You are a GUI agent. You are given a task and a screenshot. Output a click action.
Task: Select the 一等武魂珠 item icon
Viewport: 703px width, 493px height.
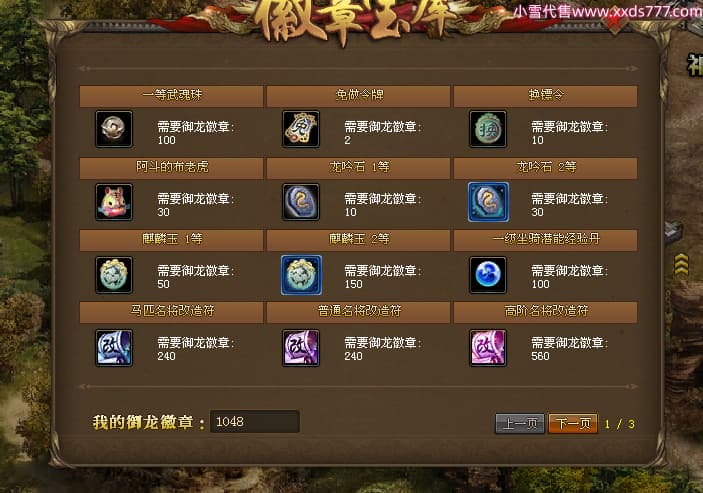tap(114, 129)
